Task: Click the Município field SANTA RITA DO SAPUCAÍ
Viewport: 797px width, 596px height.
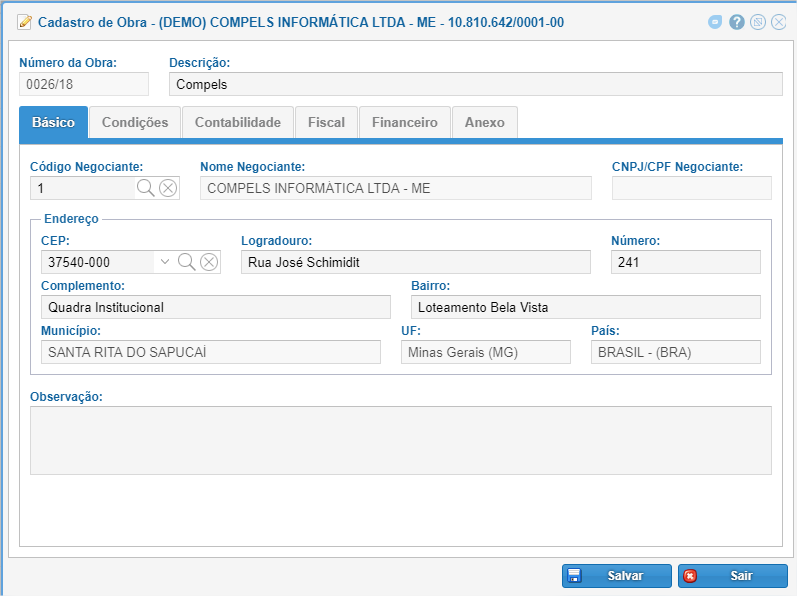Action: 211,352
